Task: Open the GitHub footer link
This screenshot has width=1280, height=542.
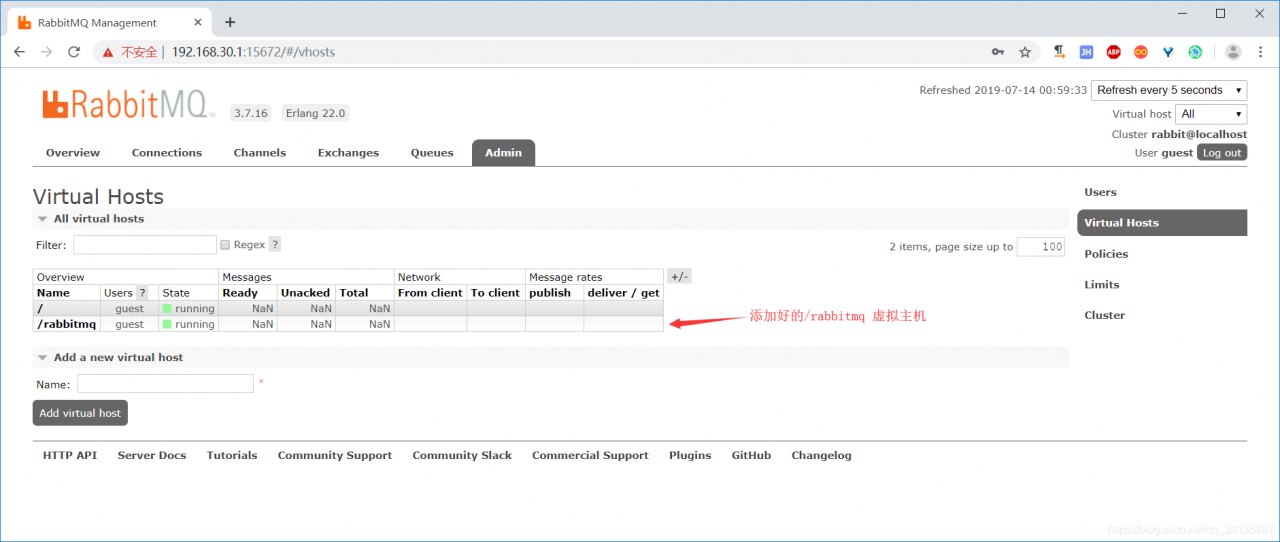Action: point(751,455)
